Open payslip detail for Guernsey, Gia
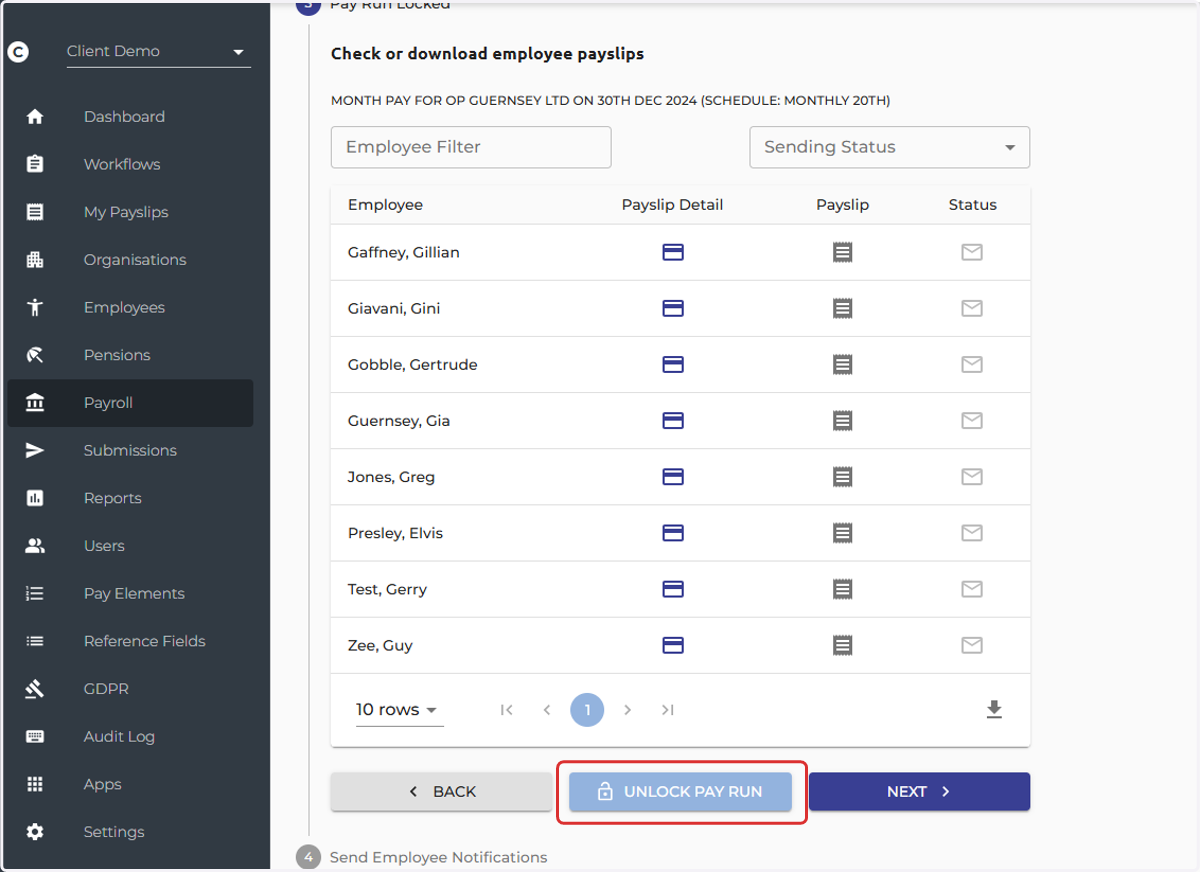This screenshot has height=872, width=1200. 673,421
